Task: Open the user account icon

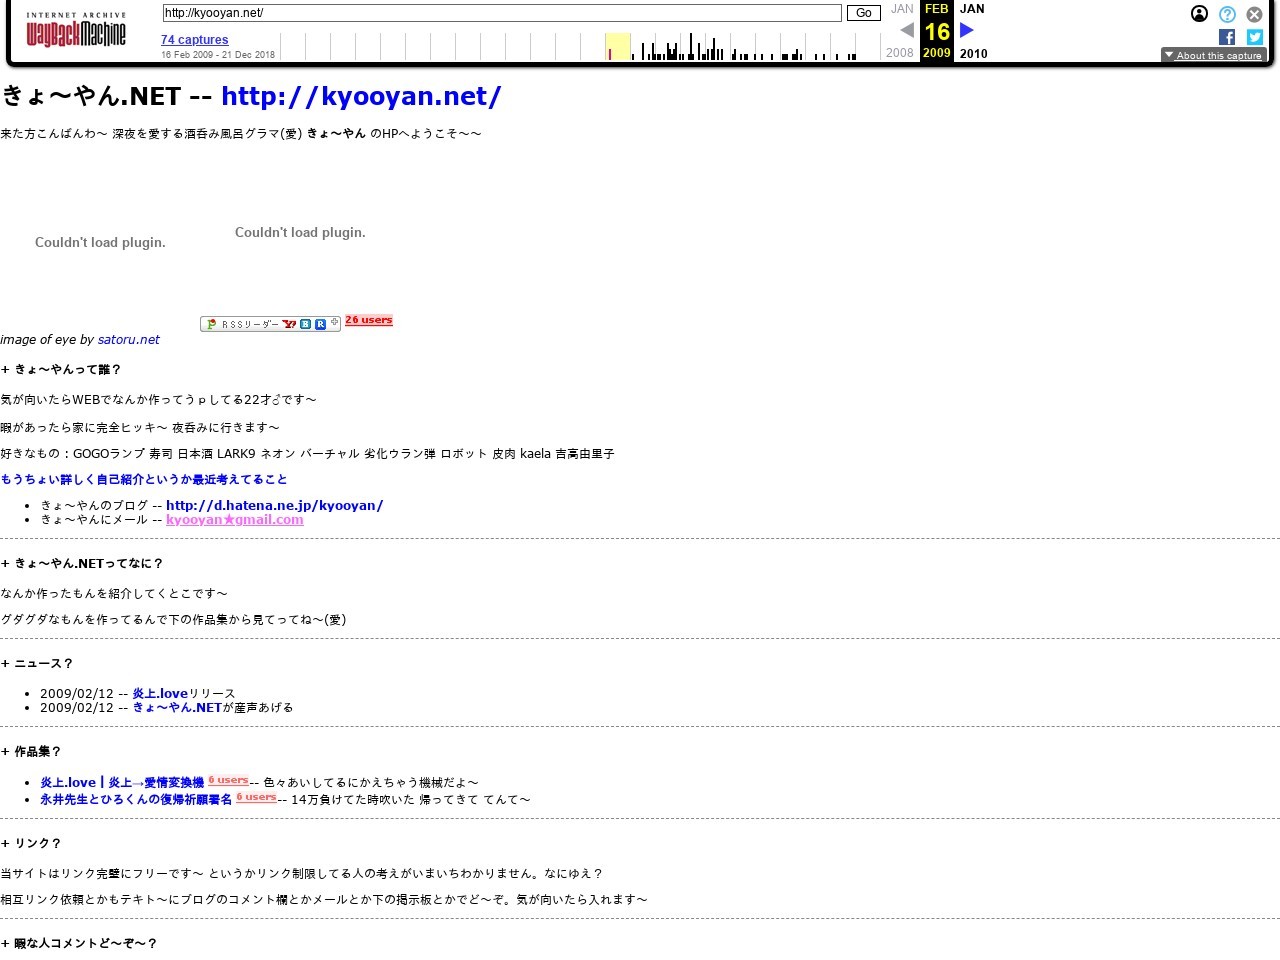Action: click(1199, 14)
